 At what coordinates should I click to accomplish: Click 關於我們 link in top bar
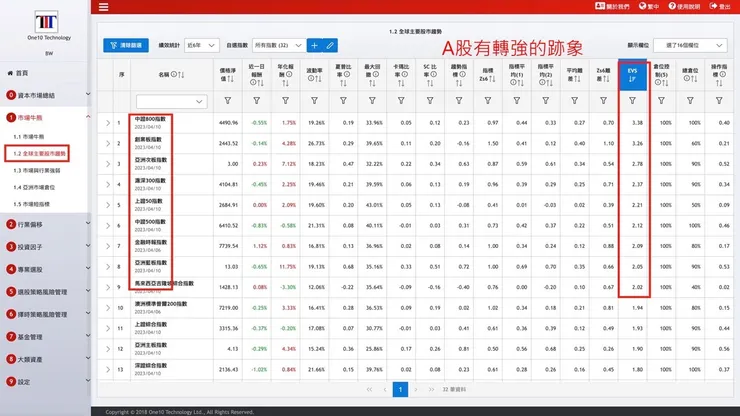click(x=612, y=6)
